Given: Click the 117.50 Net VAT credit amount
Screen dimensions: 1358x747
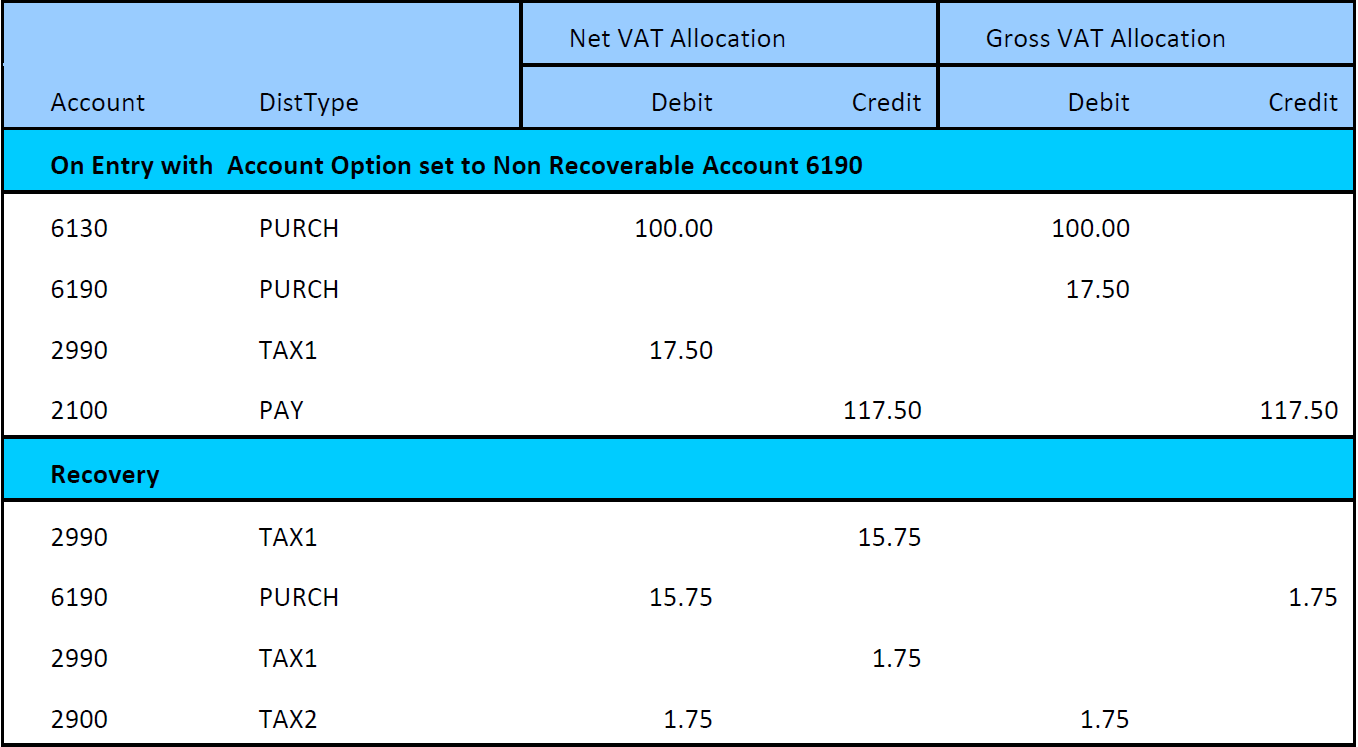Looking at the screenshot, I should click(x=882, y=410).
